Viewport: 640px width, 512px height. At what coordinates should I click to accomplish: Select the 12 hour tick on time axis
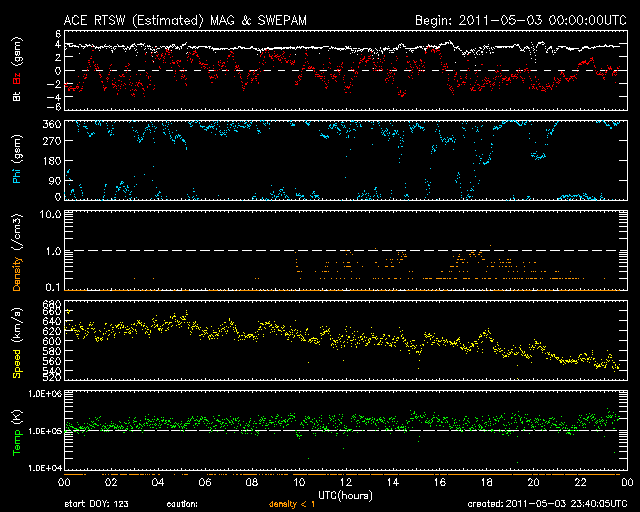point(344,482)
